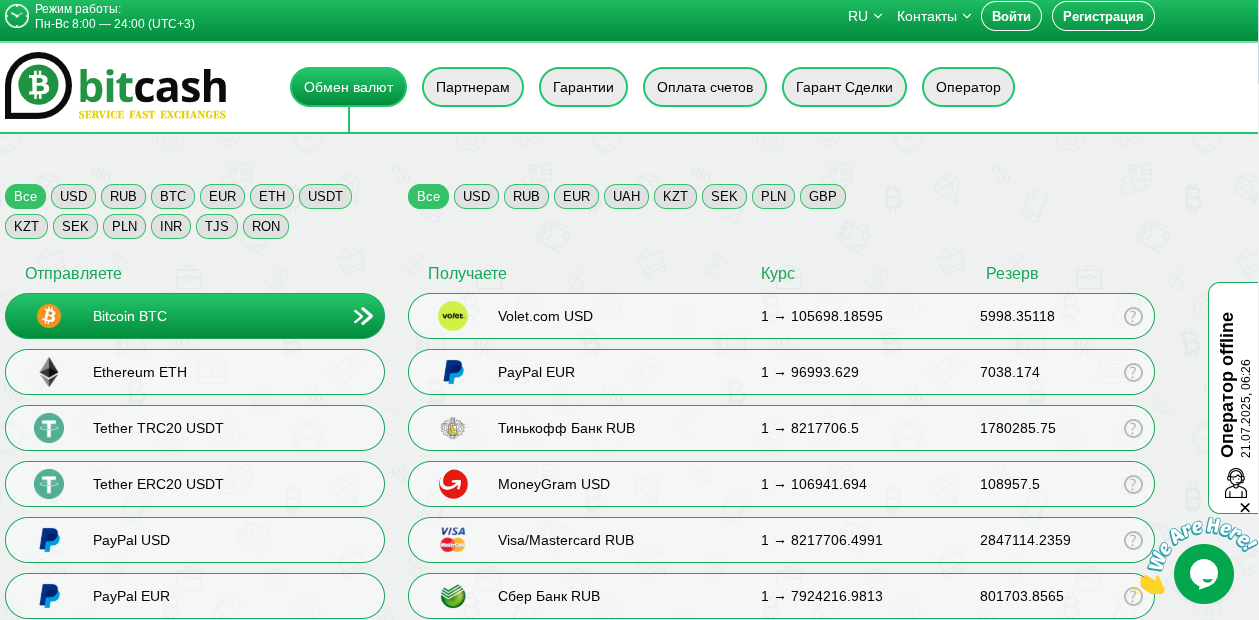Open the help icon for Volet.com USD

click(x=1133, y=316)
